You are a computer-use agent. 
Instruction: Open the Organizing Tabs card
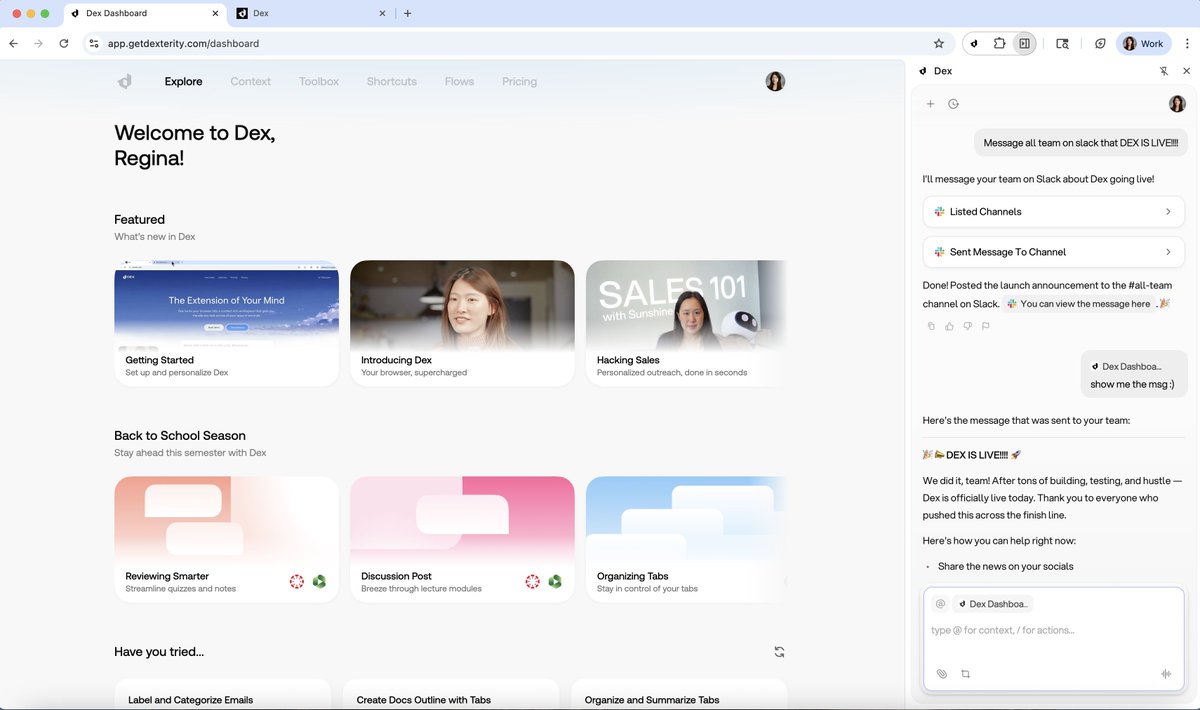686,540
